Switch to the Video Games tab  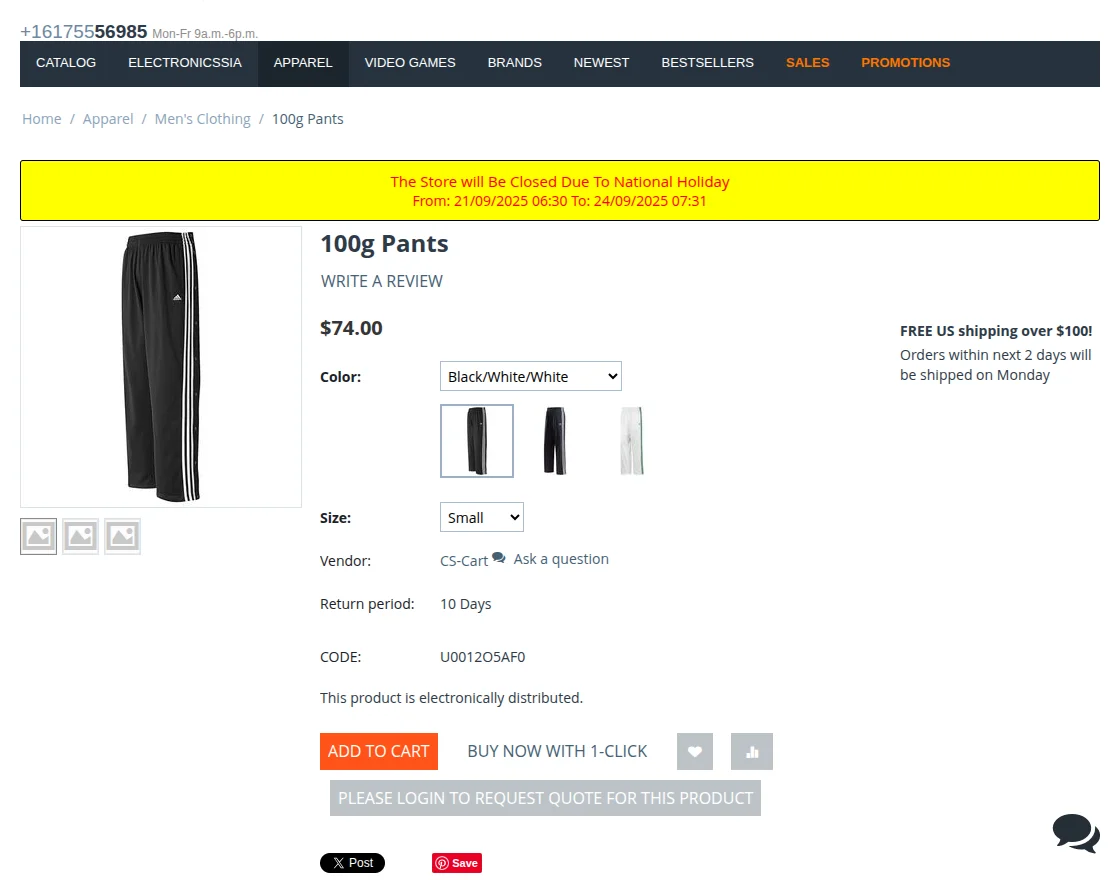tap(410, 63)
